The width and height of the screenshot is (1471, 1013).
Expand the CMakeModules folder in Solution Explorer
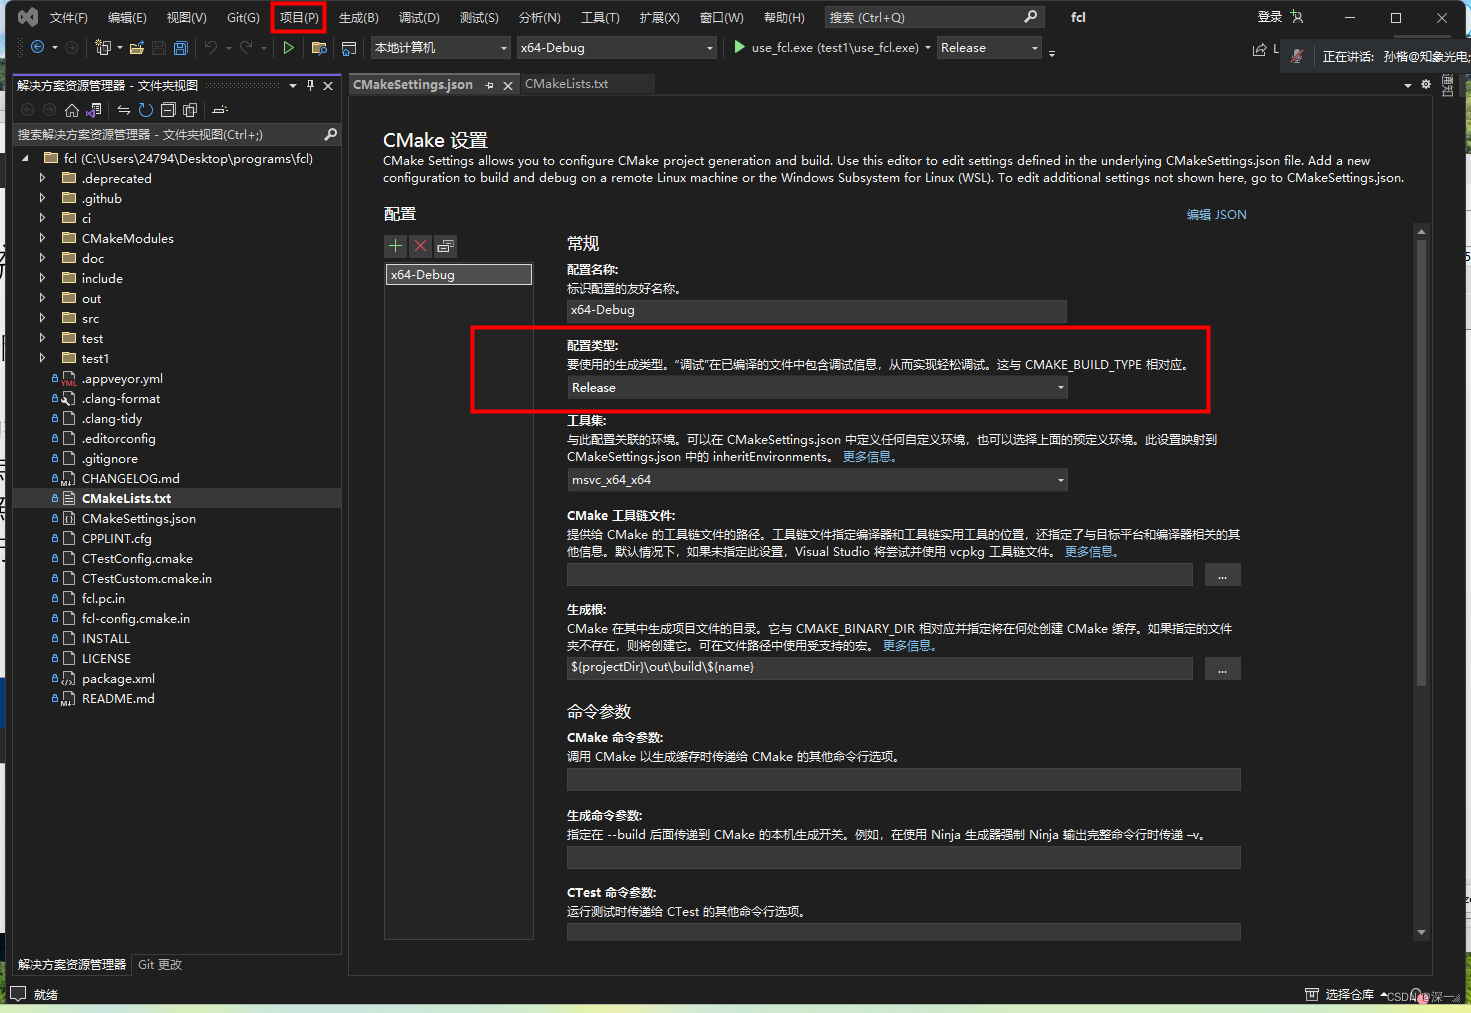(42, 238)
